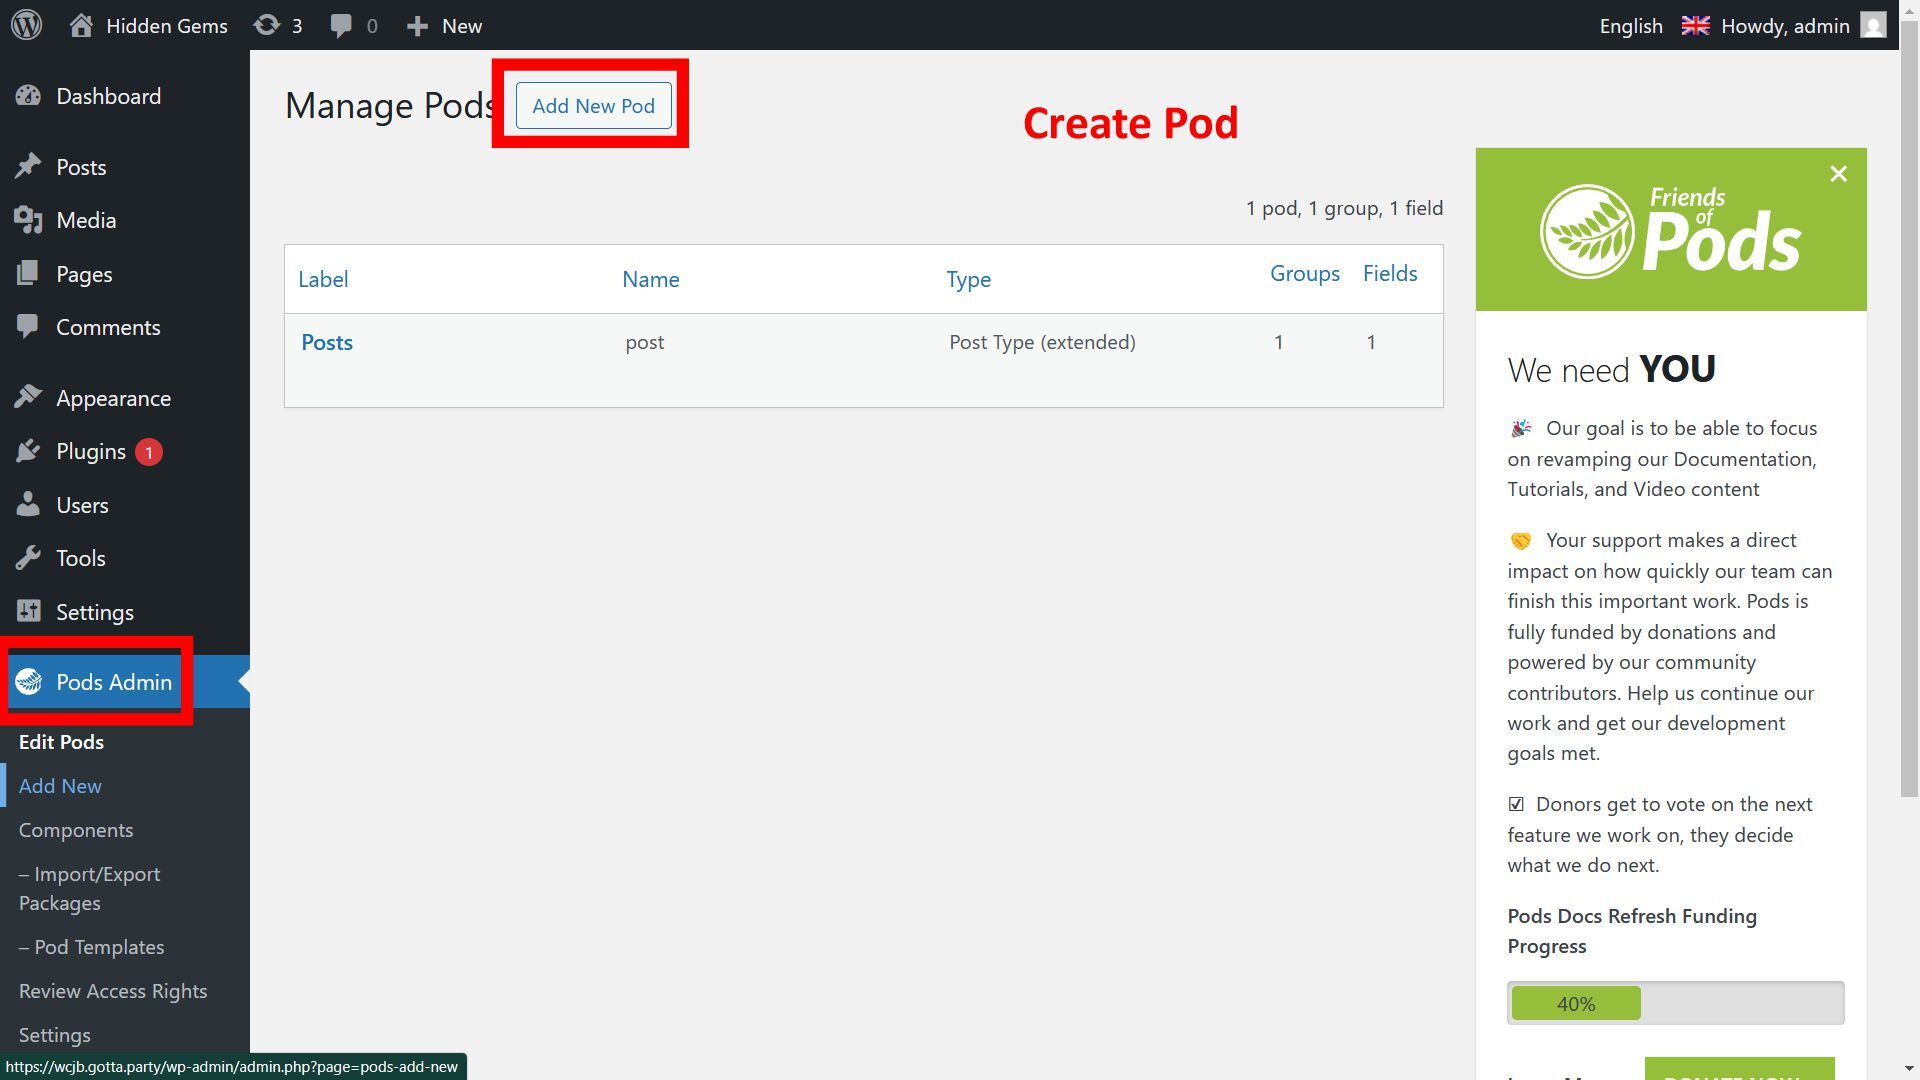Click the Posts pin icon in sidebar
This screenshot has width=1920, height=1080.
click(28, 166)
